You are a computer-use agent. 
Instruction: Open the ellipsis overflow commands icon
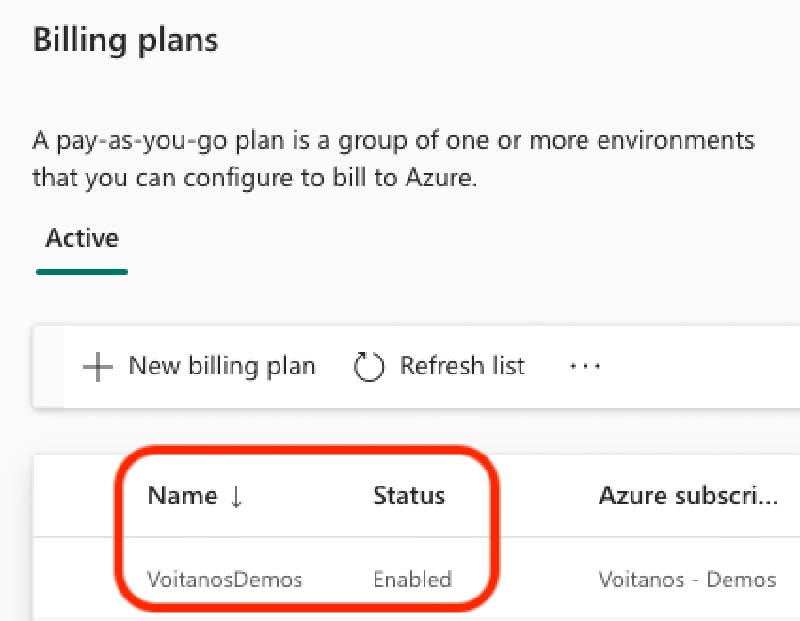(x=585, y=366)
